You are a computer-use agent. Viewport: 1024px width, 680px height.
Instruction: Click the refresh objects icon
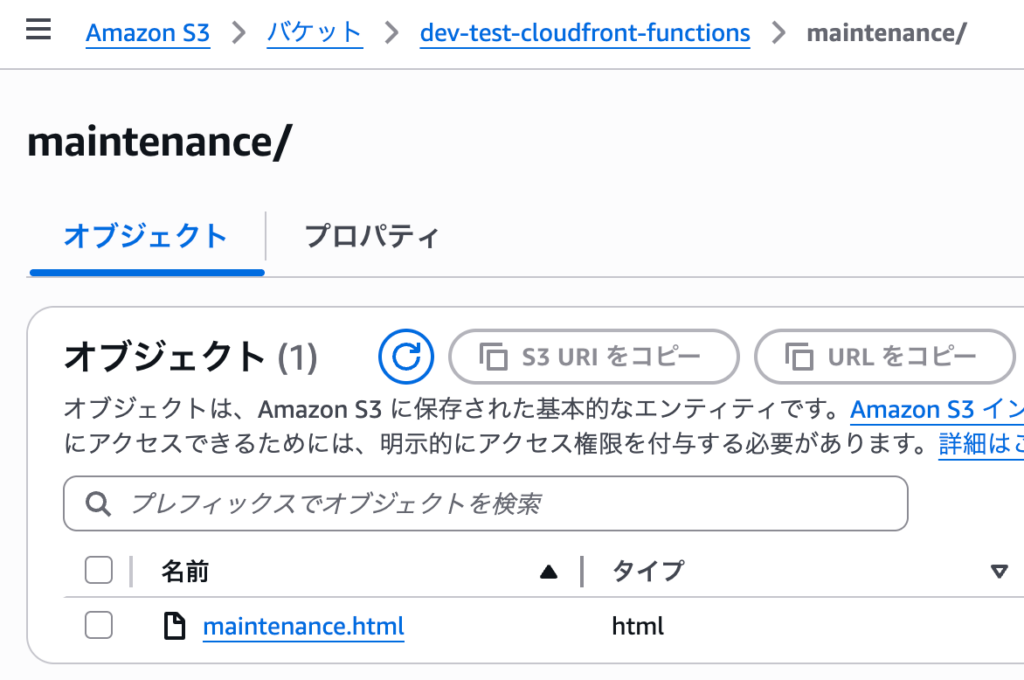point(406,356)
